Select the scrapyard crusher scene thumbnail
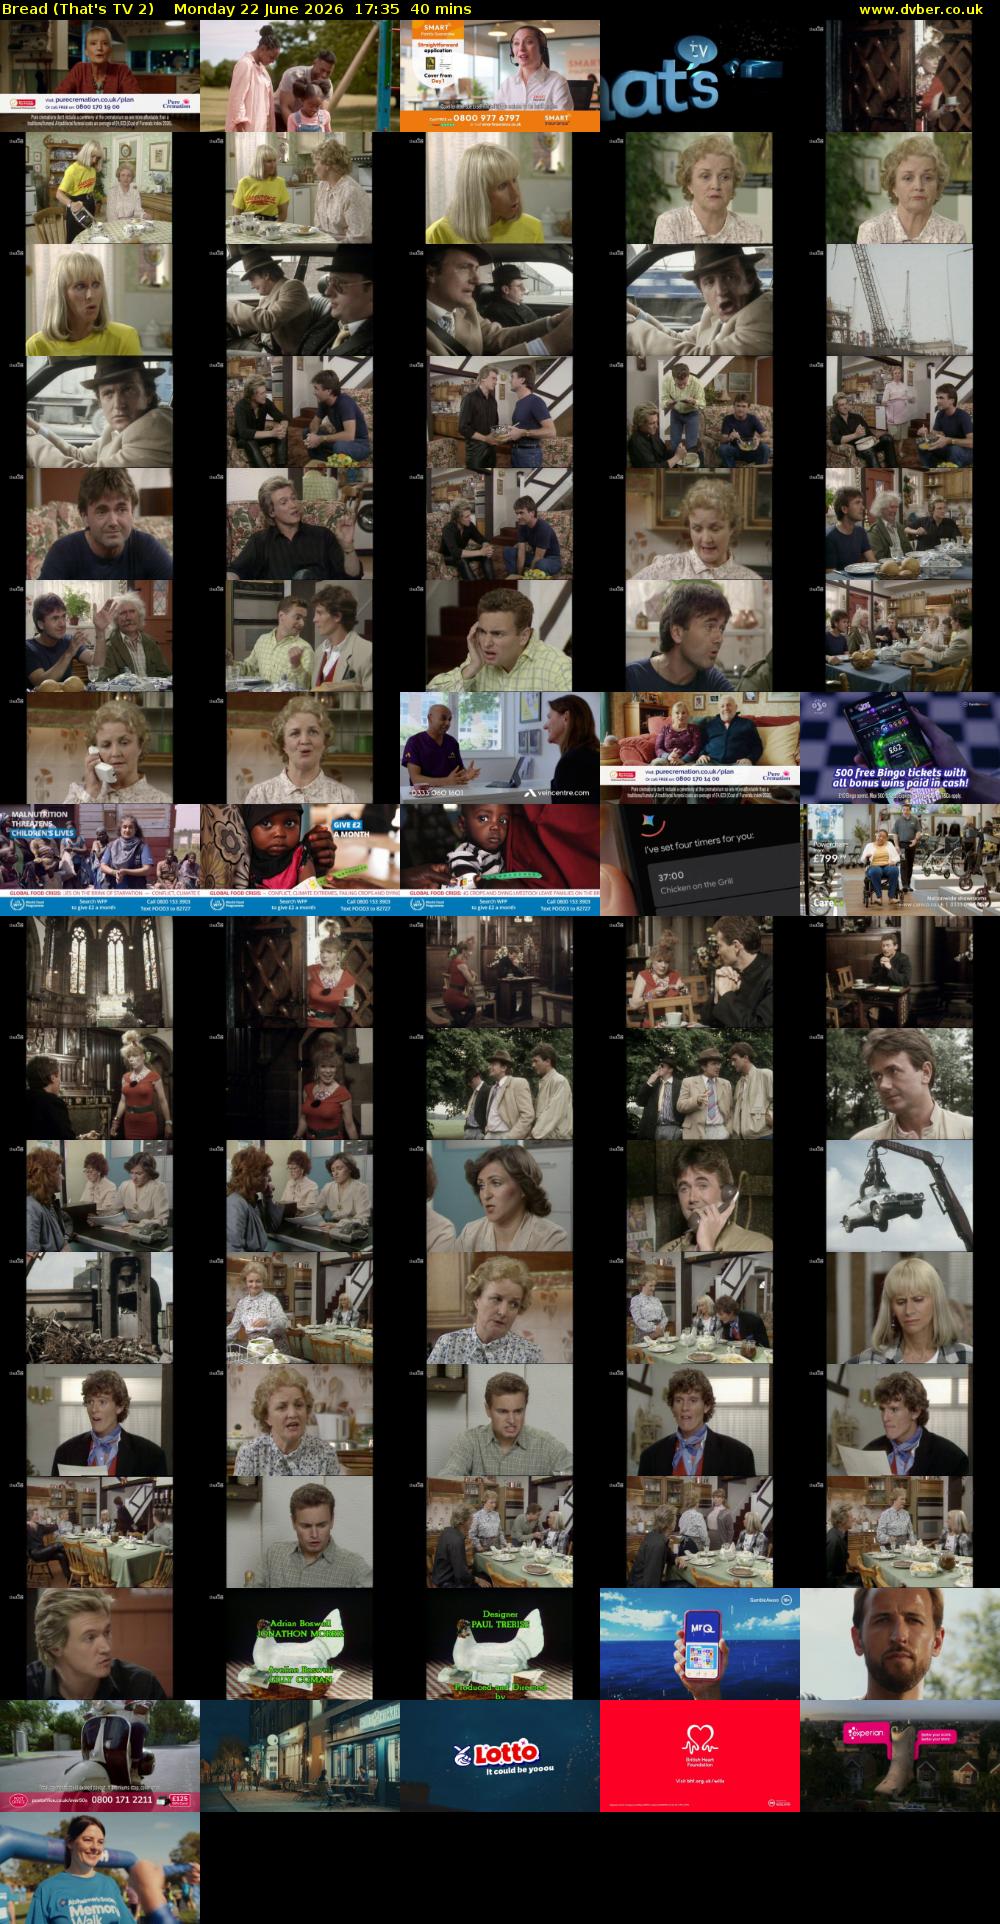The width and height of the screenshot is (1000, 1924). [100, 1308]
